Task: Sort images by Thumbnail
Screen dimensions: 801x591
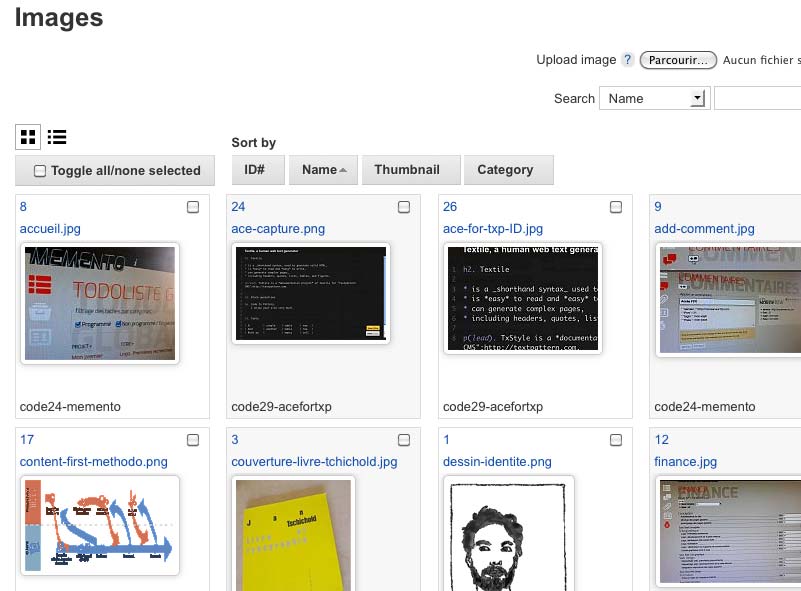Action: click(411, 170)
